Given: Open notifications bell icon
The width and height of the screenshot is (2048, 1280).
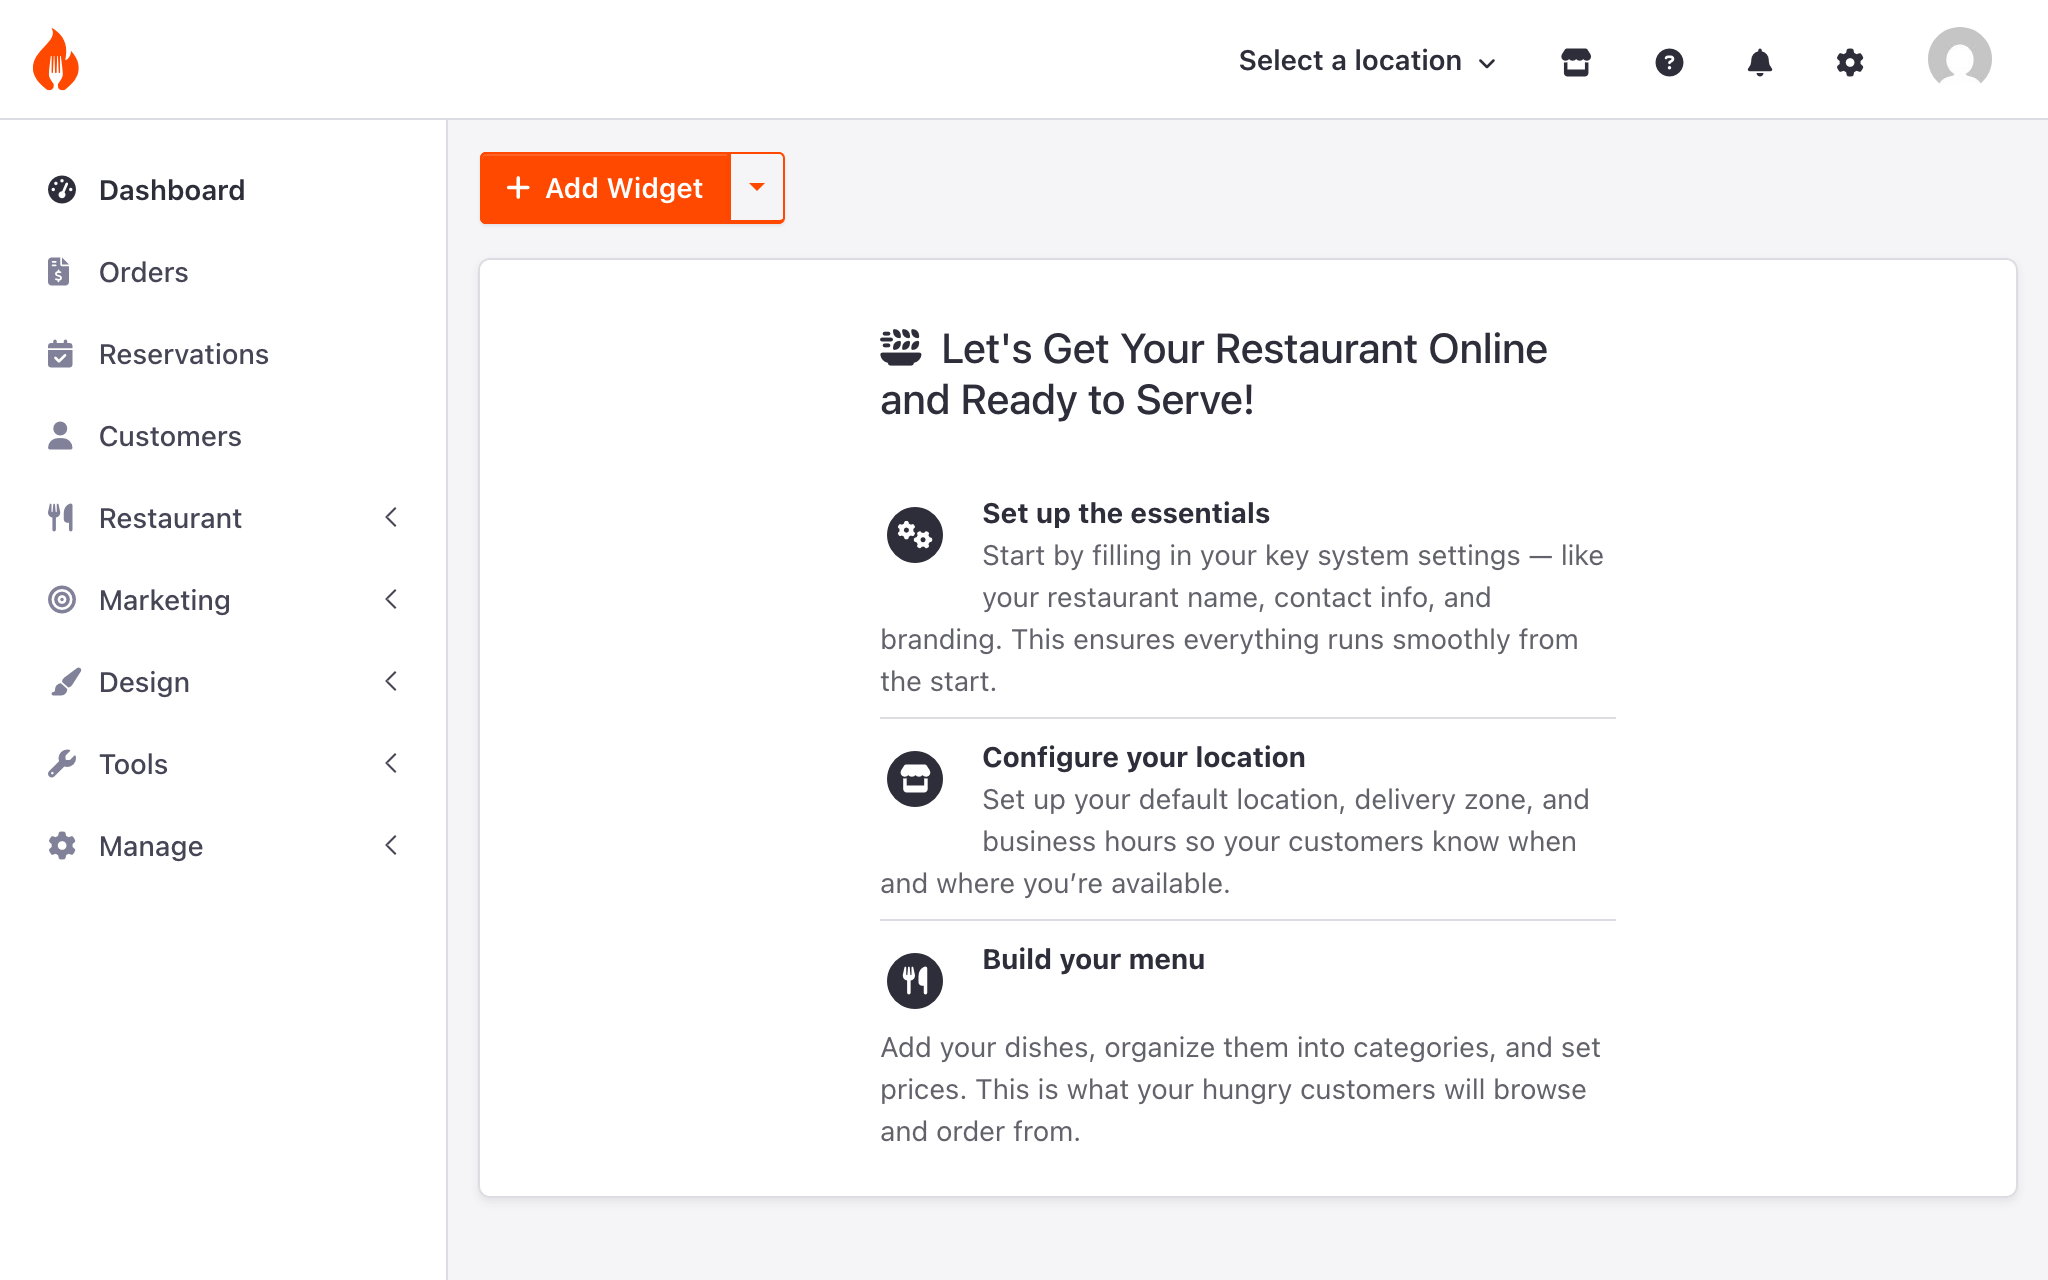Looking at the screenshot, I should click(x=1759, y=62).
